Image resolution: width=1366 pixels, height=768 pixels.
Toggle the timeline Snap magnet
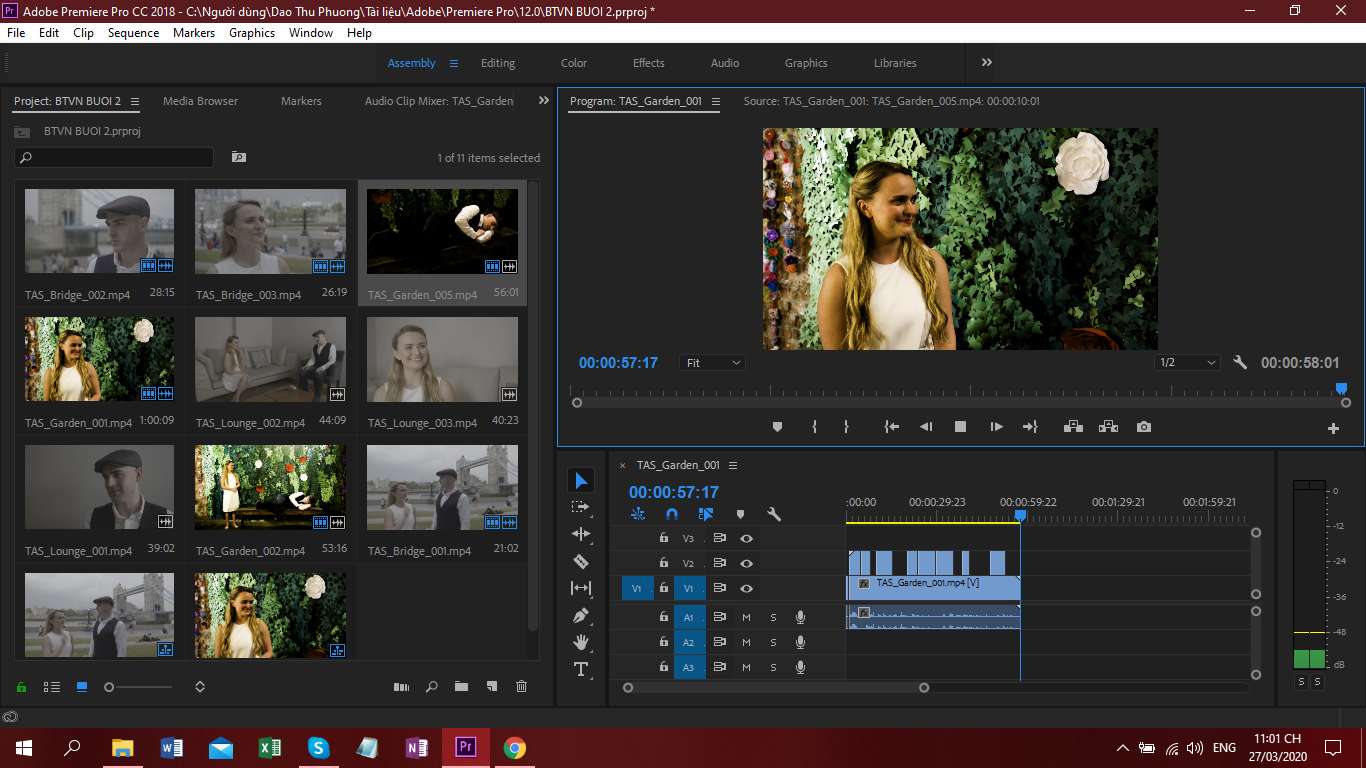point(672,514)
